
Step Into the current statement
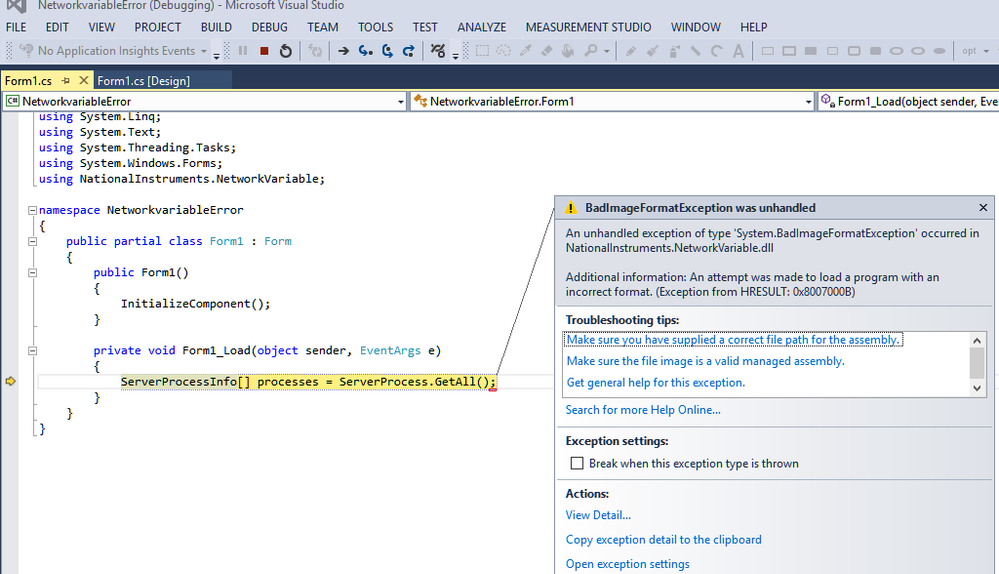coord(365,51)
